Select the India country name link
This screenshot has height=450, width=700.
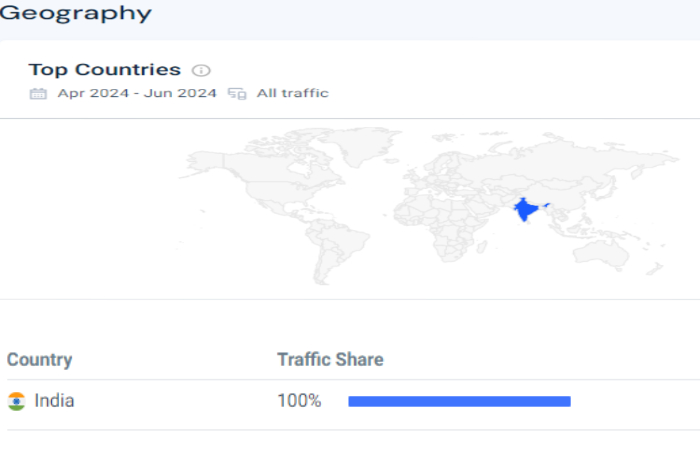coord(54,401)
